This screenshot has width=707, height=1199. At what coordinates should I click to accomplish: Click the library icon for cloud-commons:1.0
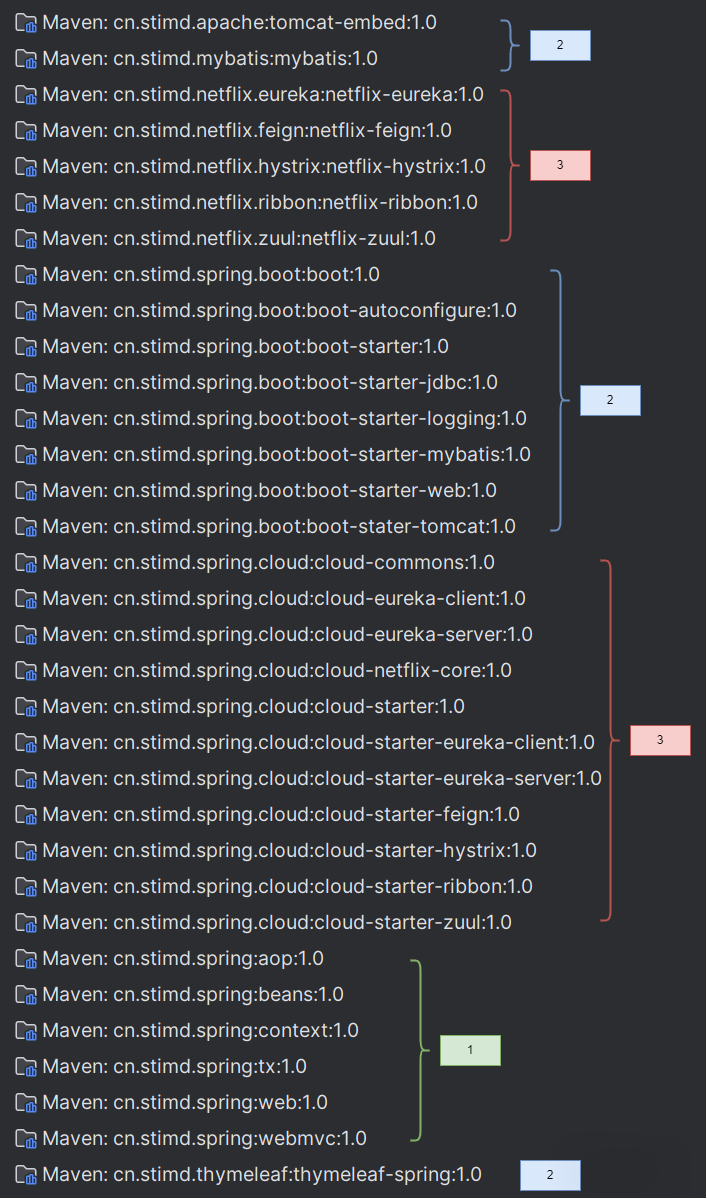[26, 563]
